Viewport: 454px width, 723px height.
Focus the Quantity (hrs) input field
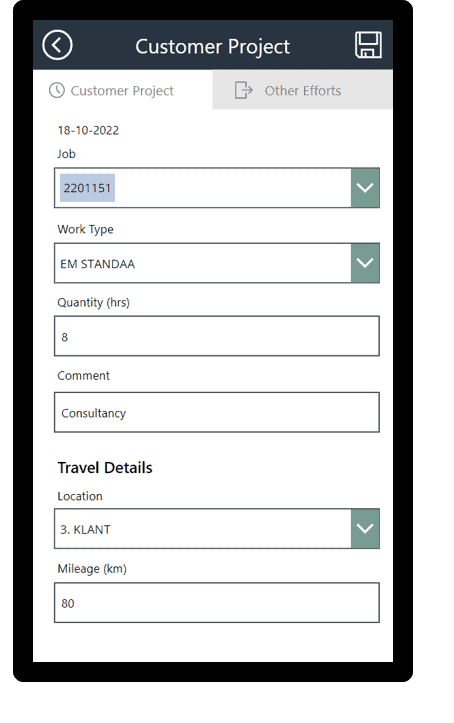pos(217,336)
